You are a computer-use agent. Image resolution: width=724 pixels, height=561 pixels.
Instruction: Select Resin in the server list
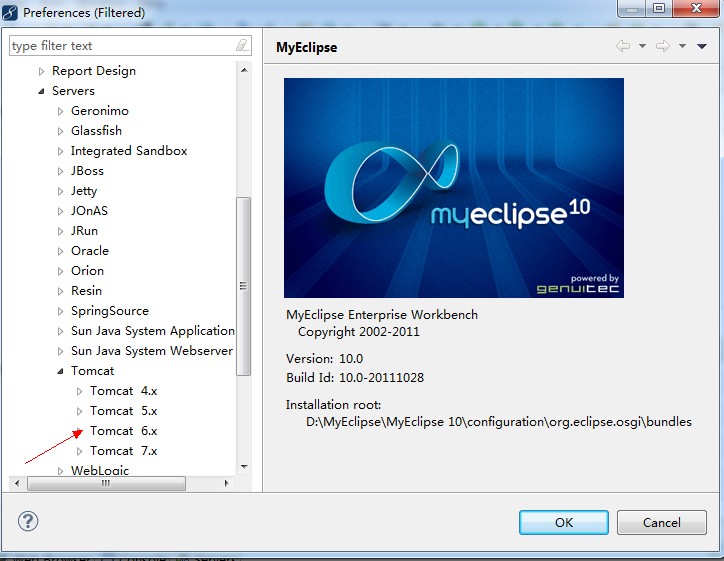[86, 290]
